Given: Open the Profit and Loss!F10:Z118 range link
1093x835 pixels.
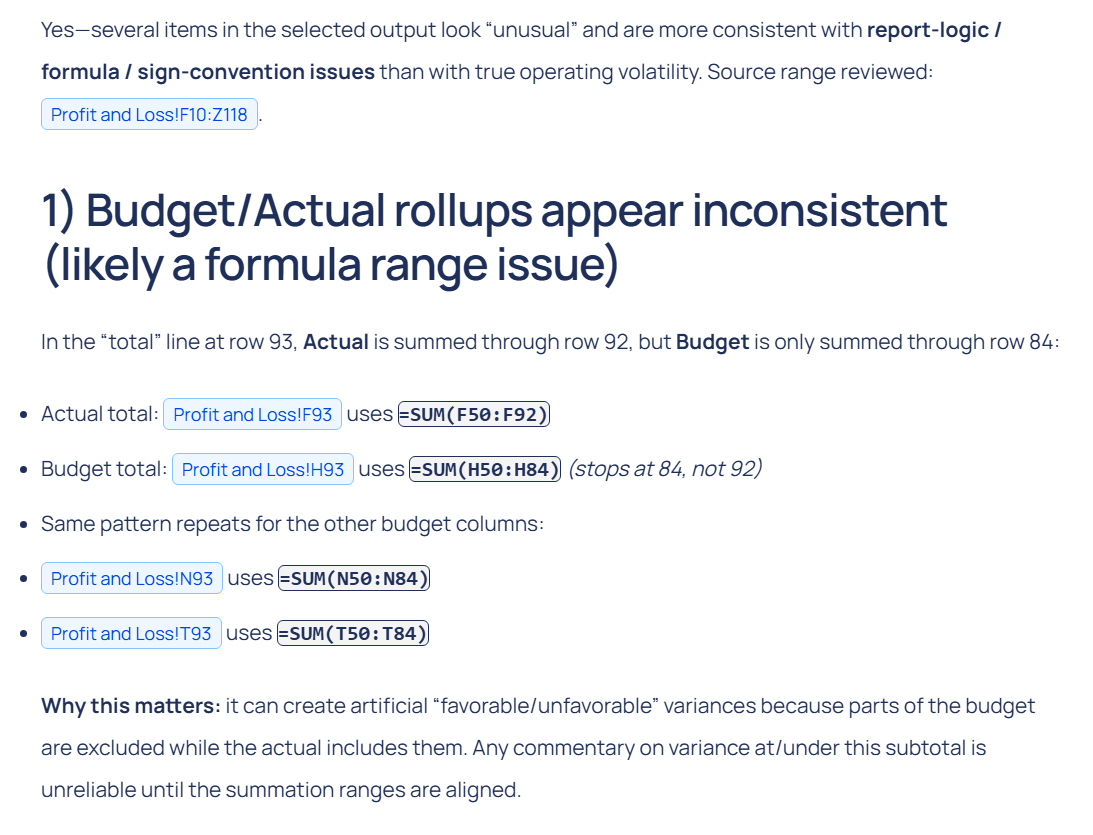Looking at the screenshot, I should (x=149, y=114).
